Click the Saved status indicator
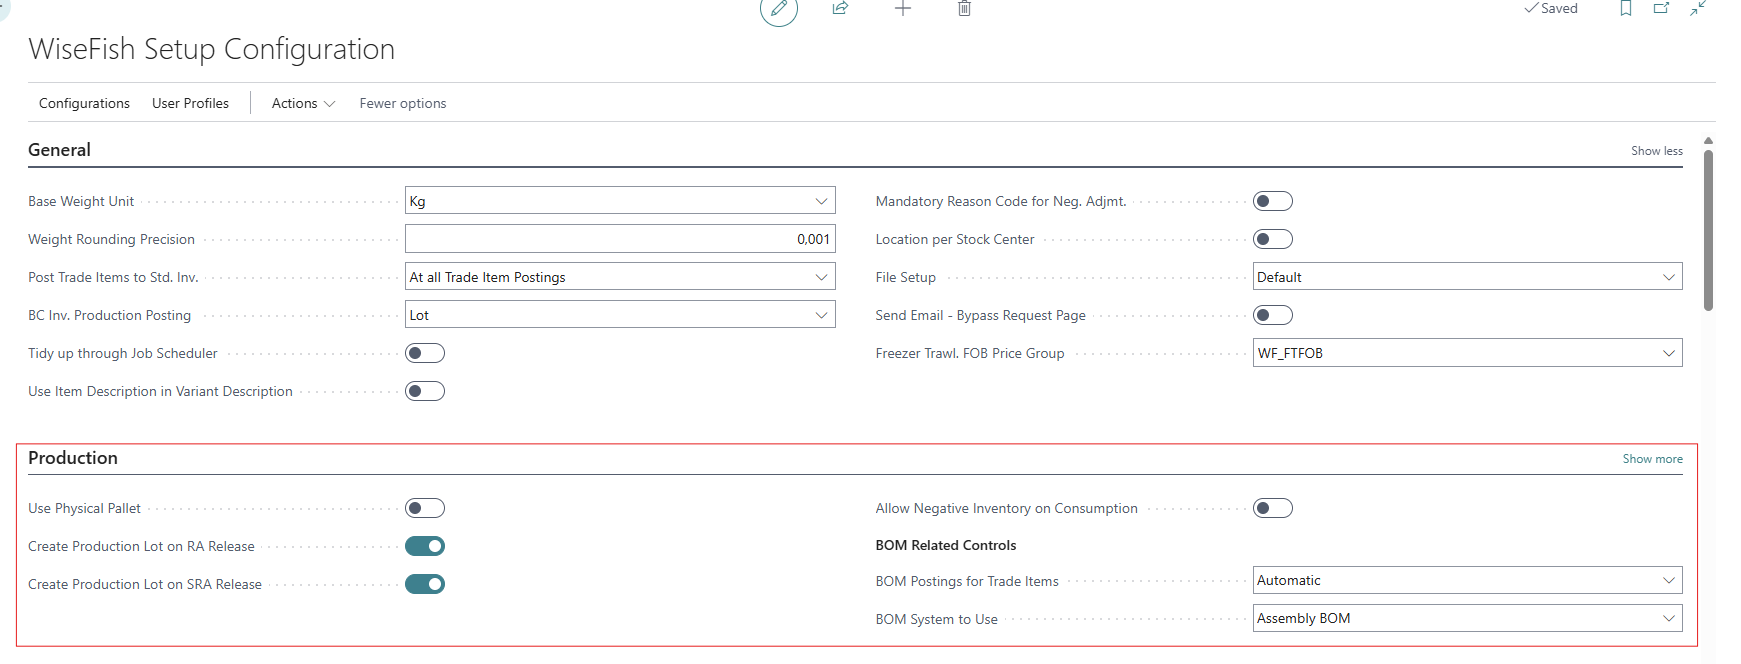The height and width of the screenshot is (664, 1741). [x=1551, y=9]
